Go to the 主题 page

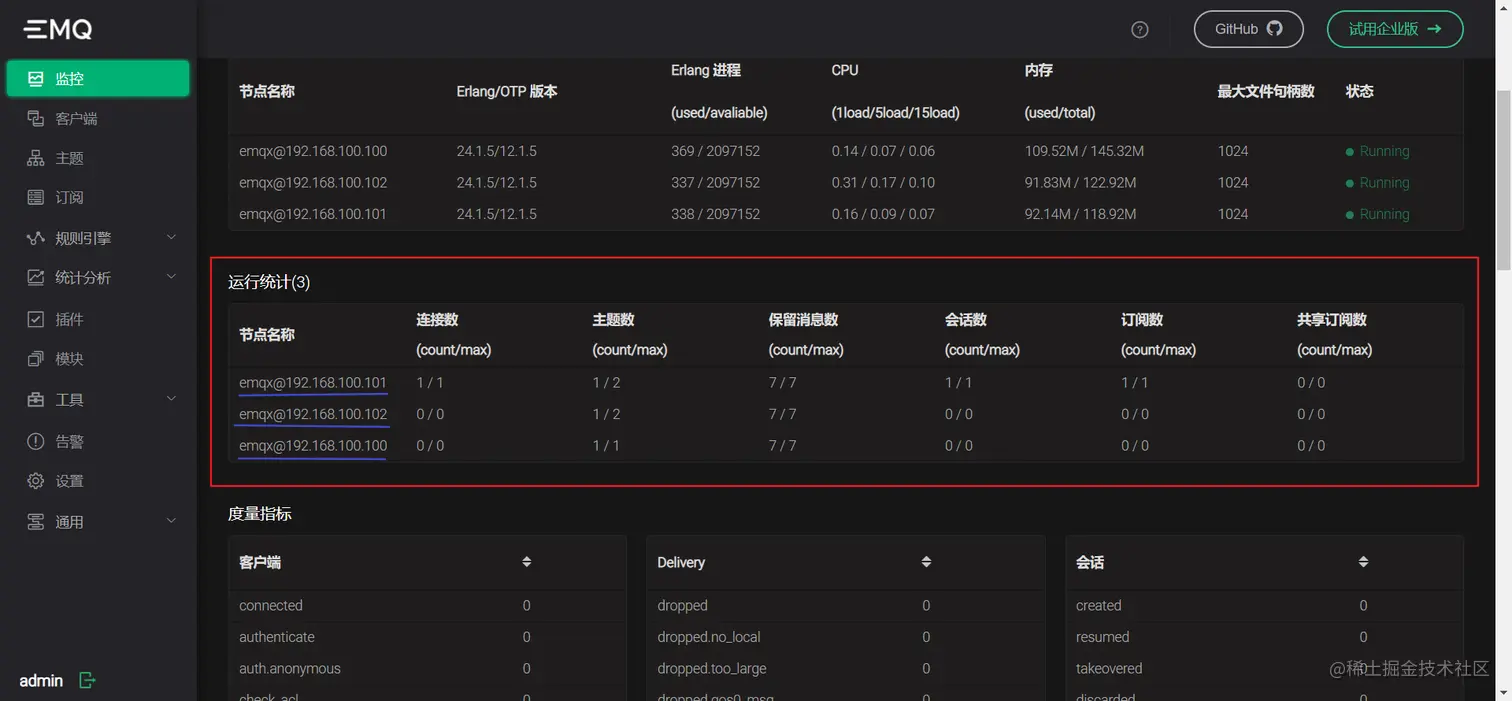[98, 158]
